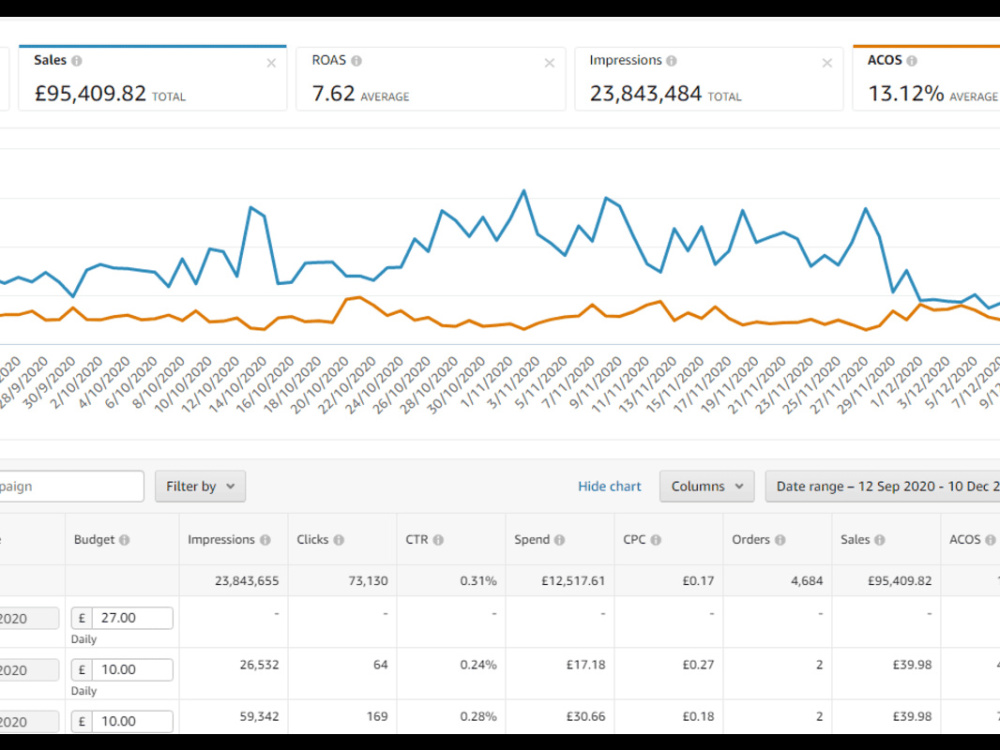Show info for CPC column
This screenshot has width=1000, height=750.
[x=656, y=540]
